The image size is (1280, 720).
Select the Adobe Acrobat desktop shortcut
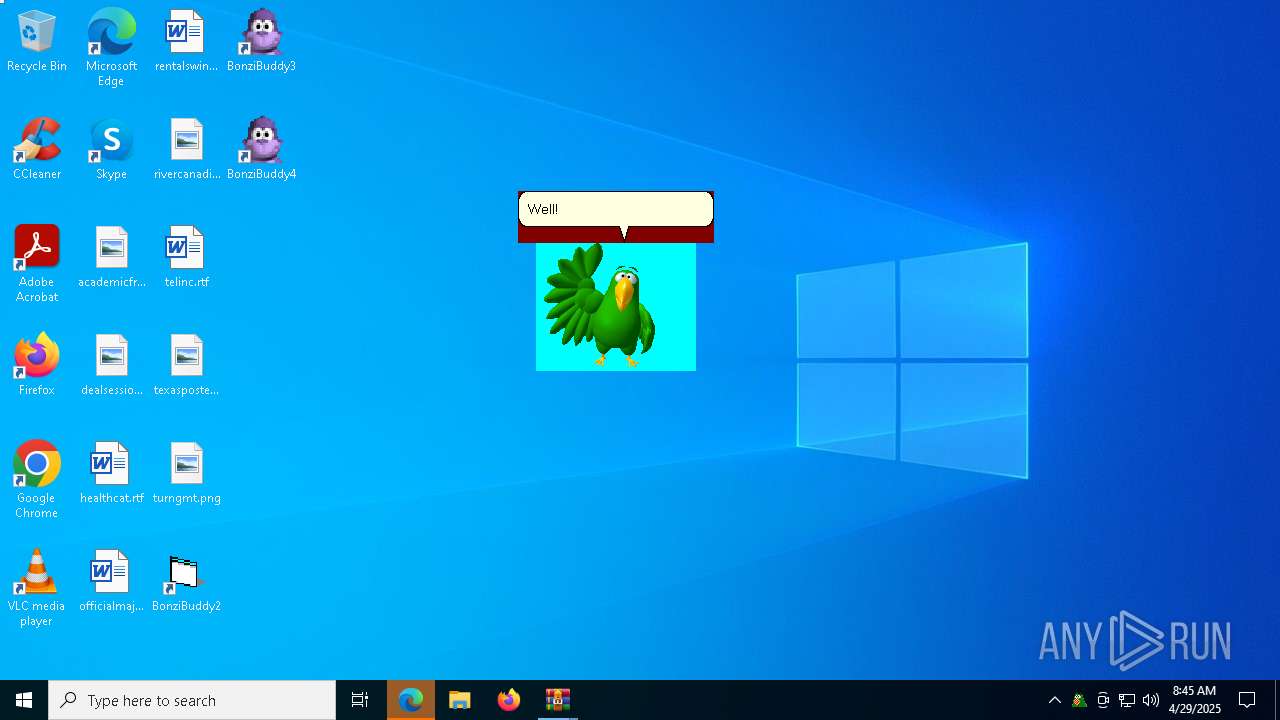pos(37,264)
